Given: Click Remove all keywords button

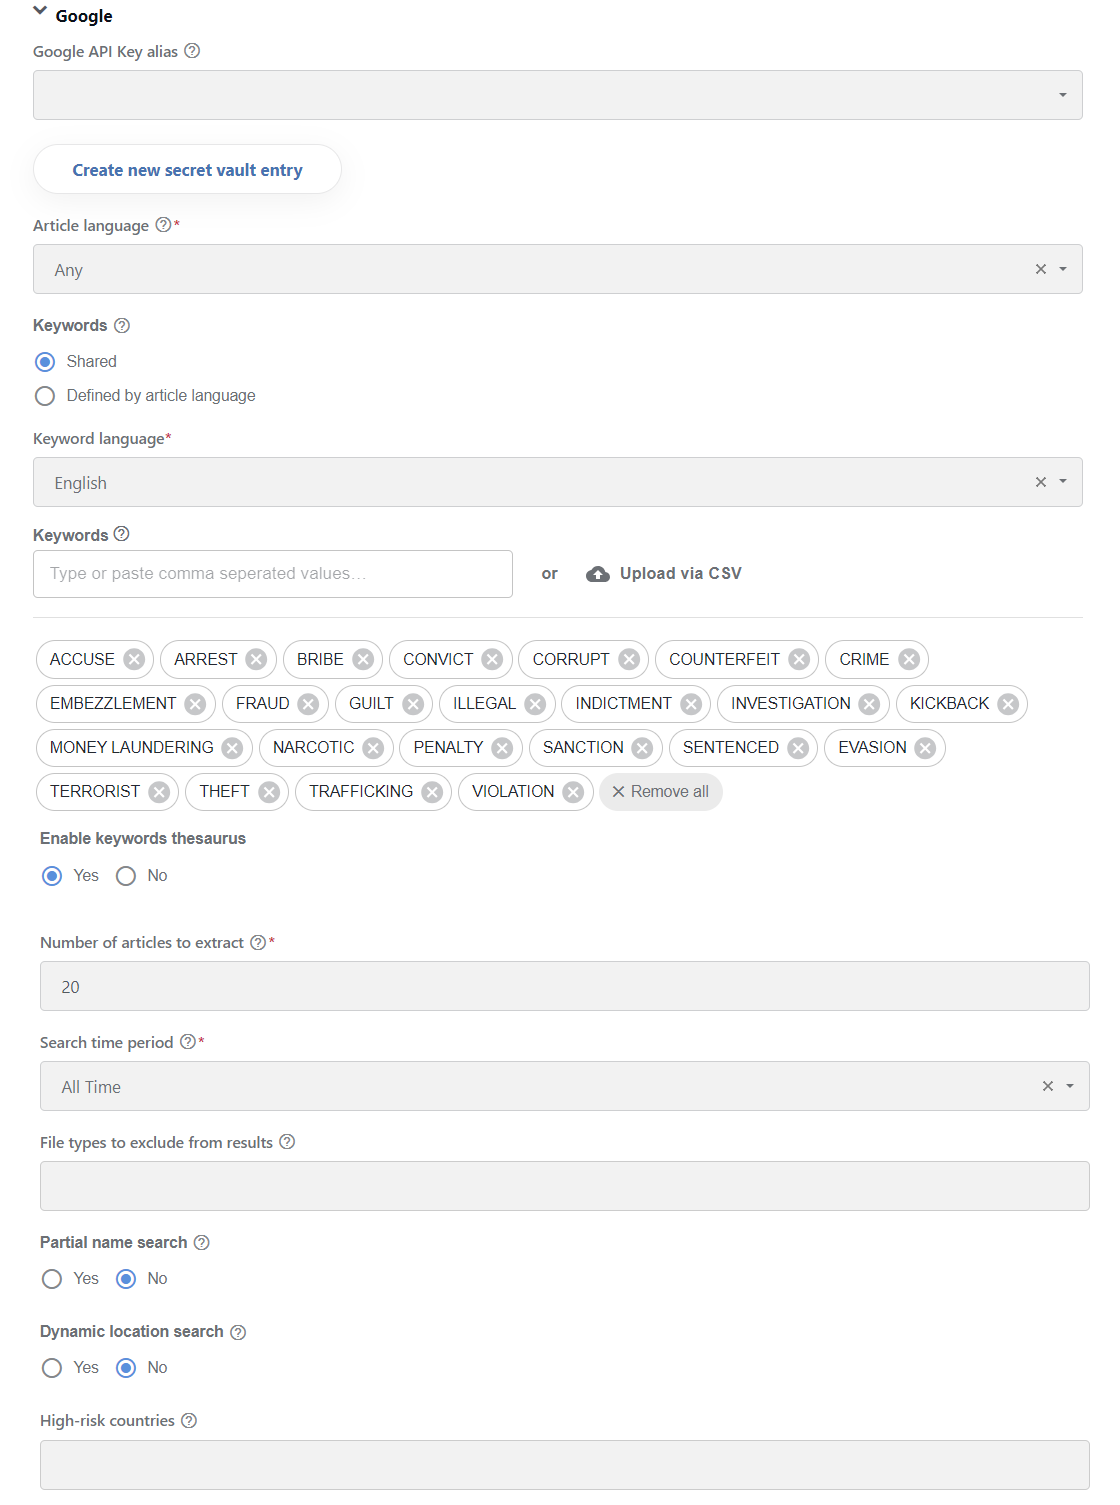Looking at the screenshot, I should [660, 792].
